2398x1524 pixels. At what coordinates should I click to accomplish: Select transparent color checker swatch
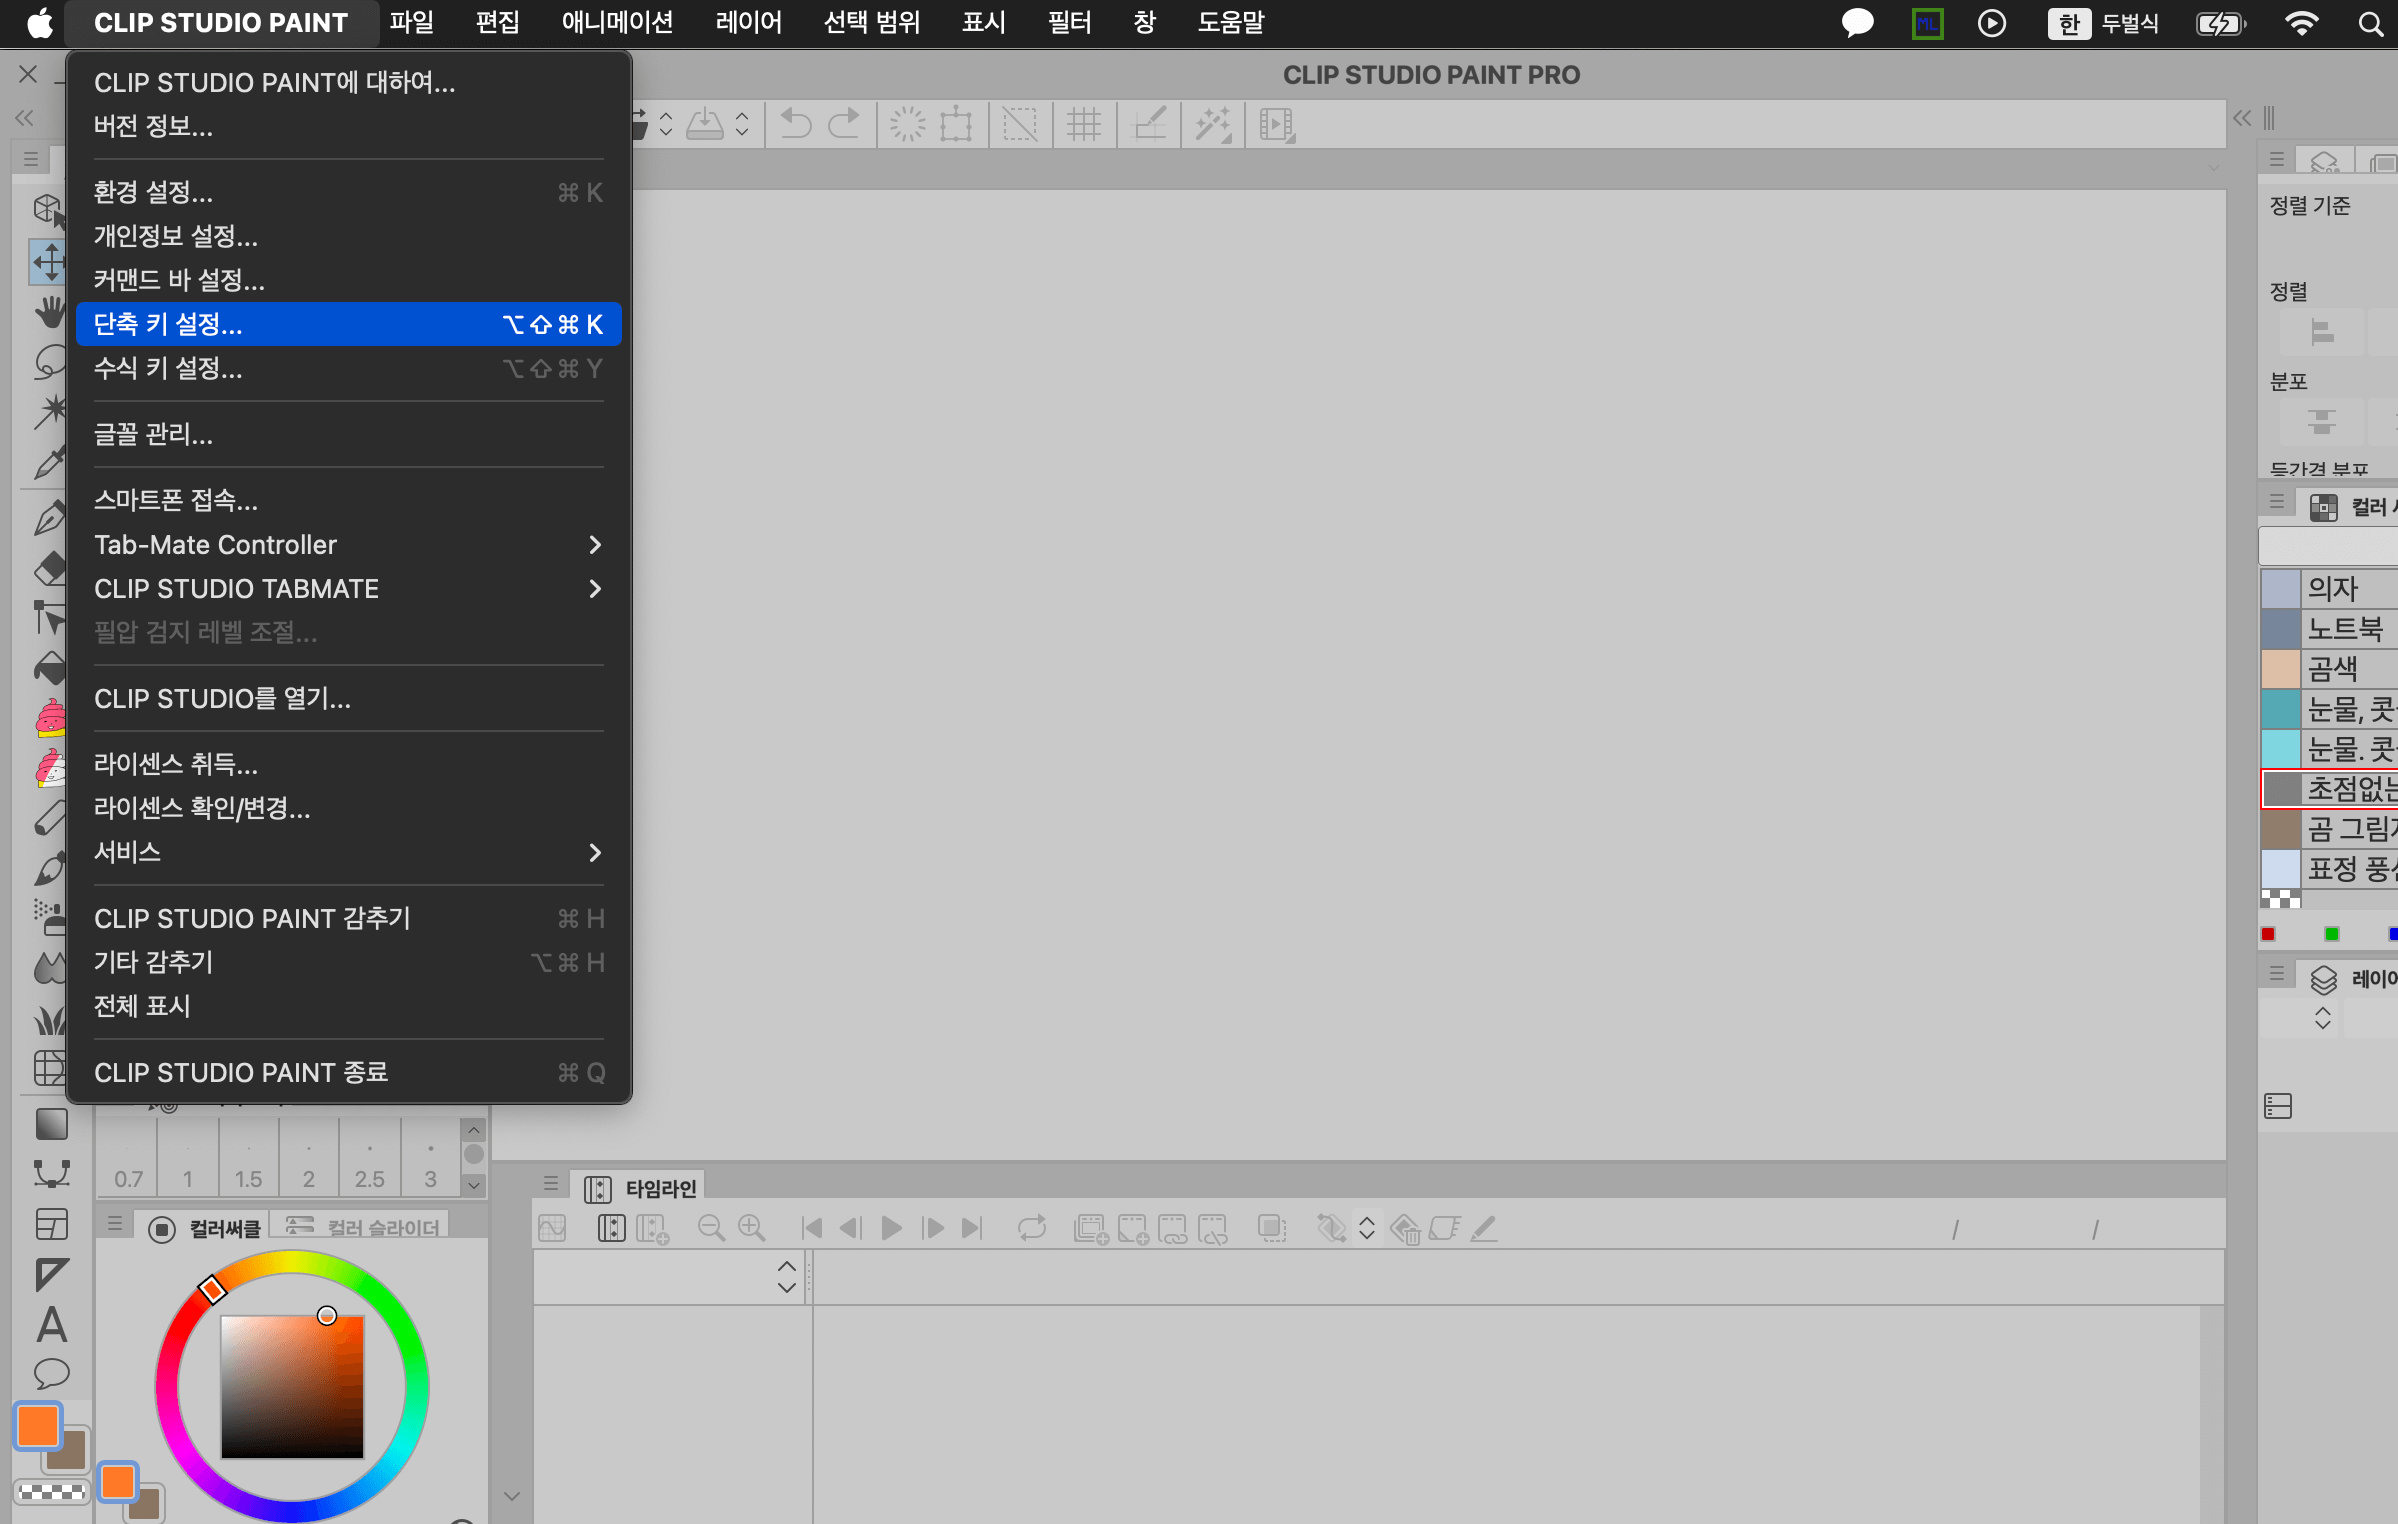pos(51,1492)
